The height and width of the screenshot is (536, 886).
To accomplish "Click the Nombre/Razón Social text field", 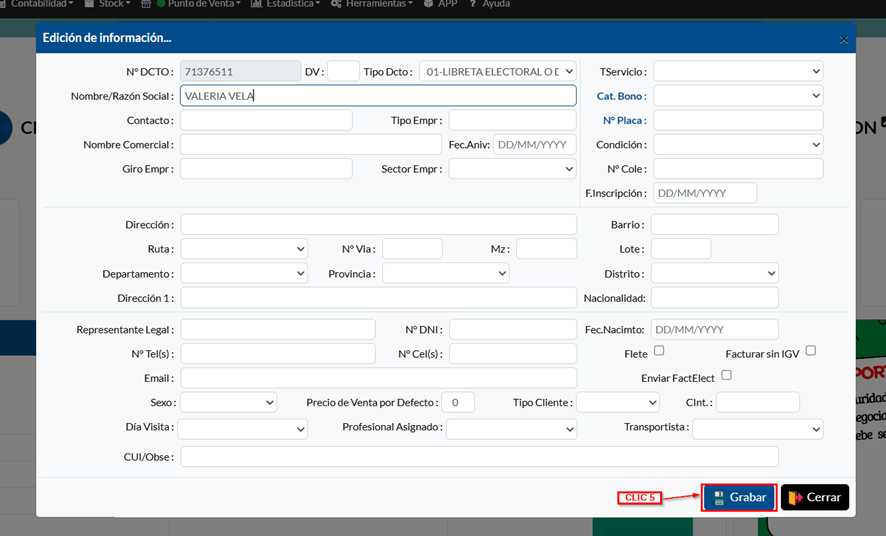I will coord(378,96).
